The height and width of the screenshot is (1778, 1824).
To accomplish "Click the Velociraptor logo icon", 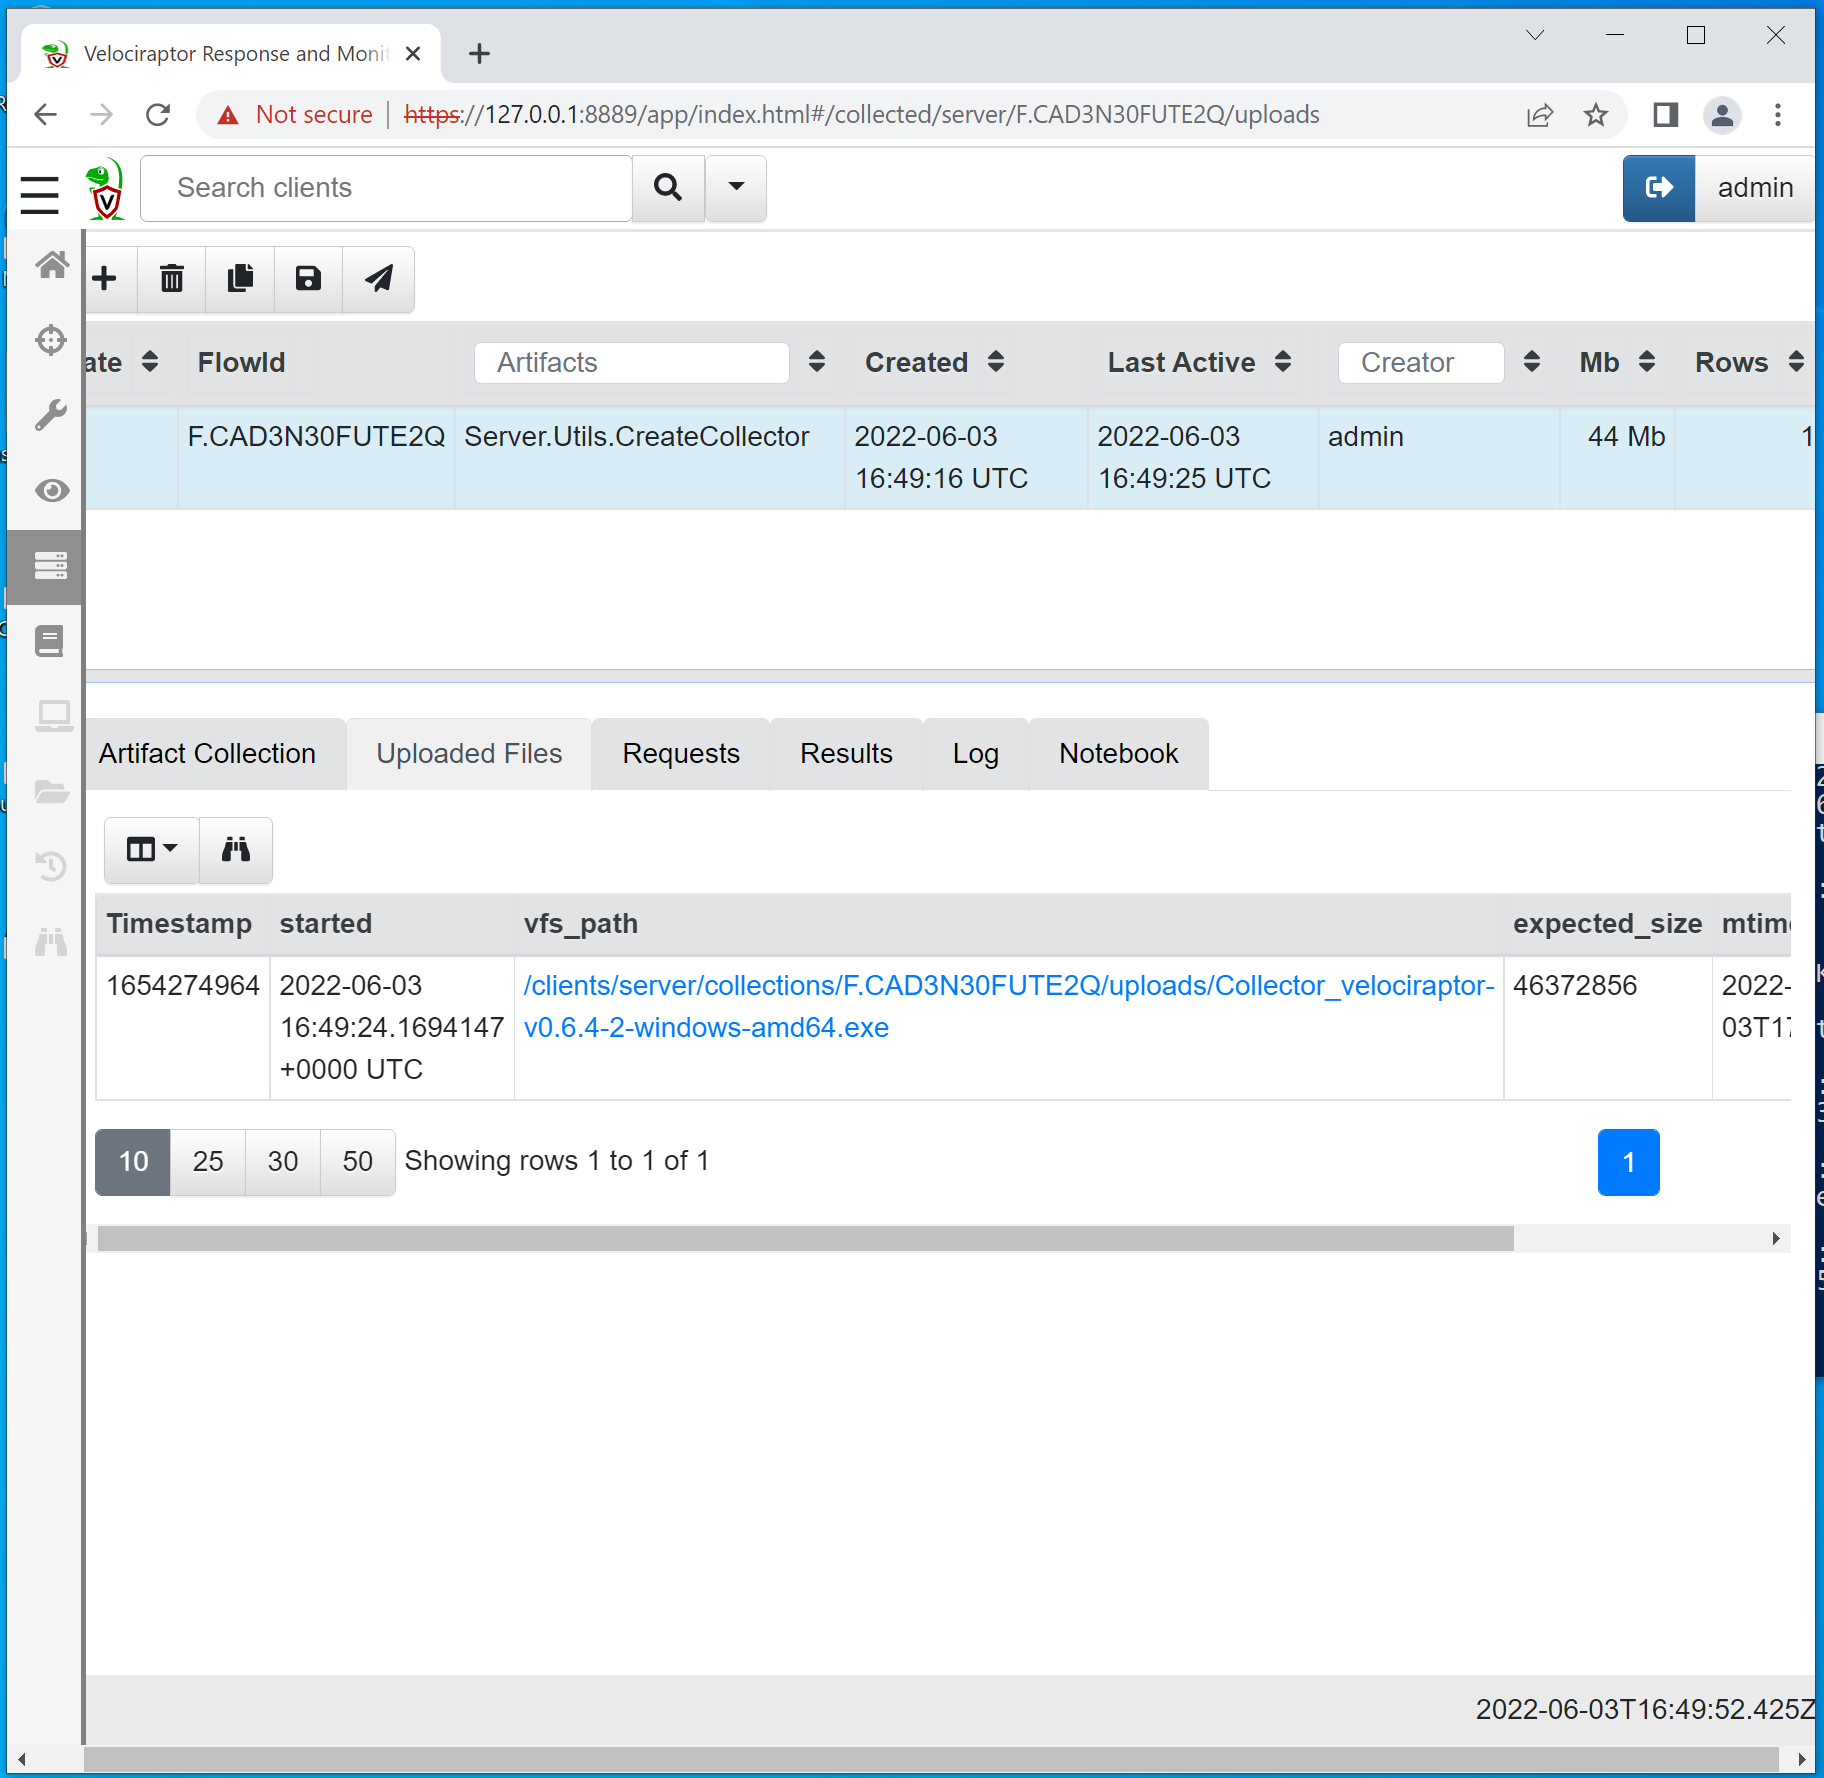I will click(x=105, y=190).
